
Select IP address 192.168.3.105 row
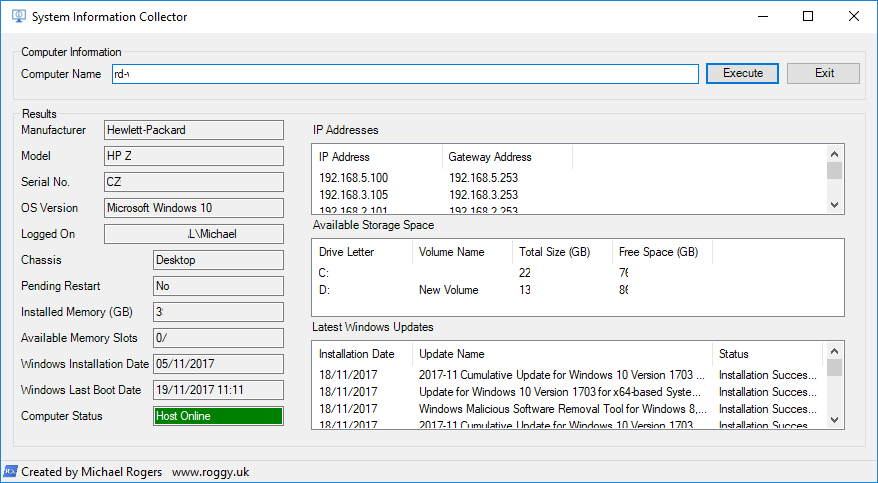569,195
